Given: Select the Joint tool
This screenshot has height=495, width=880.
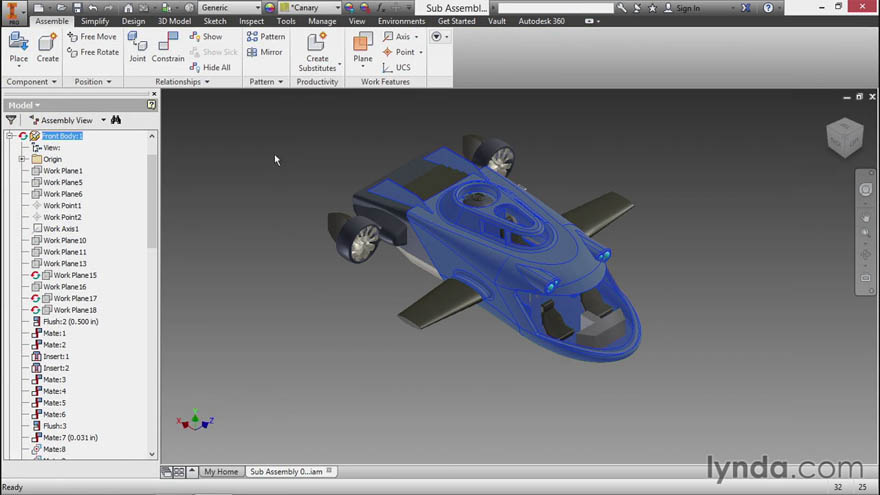Looking at the screenshot, I should (x=138, y=47).
